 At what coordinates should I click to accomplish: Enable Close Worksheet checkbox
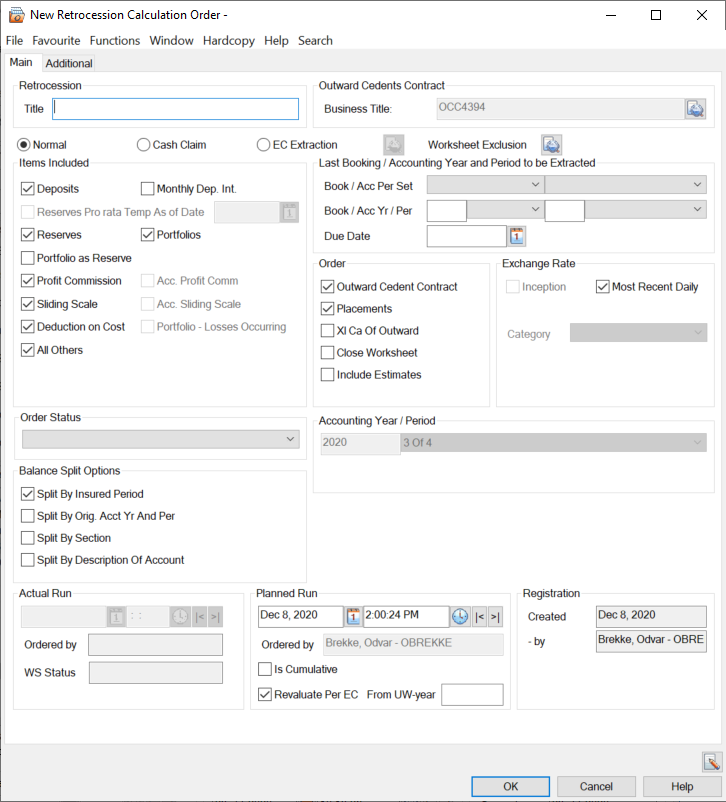point(327,353)
